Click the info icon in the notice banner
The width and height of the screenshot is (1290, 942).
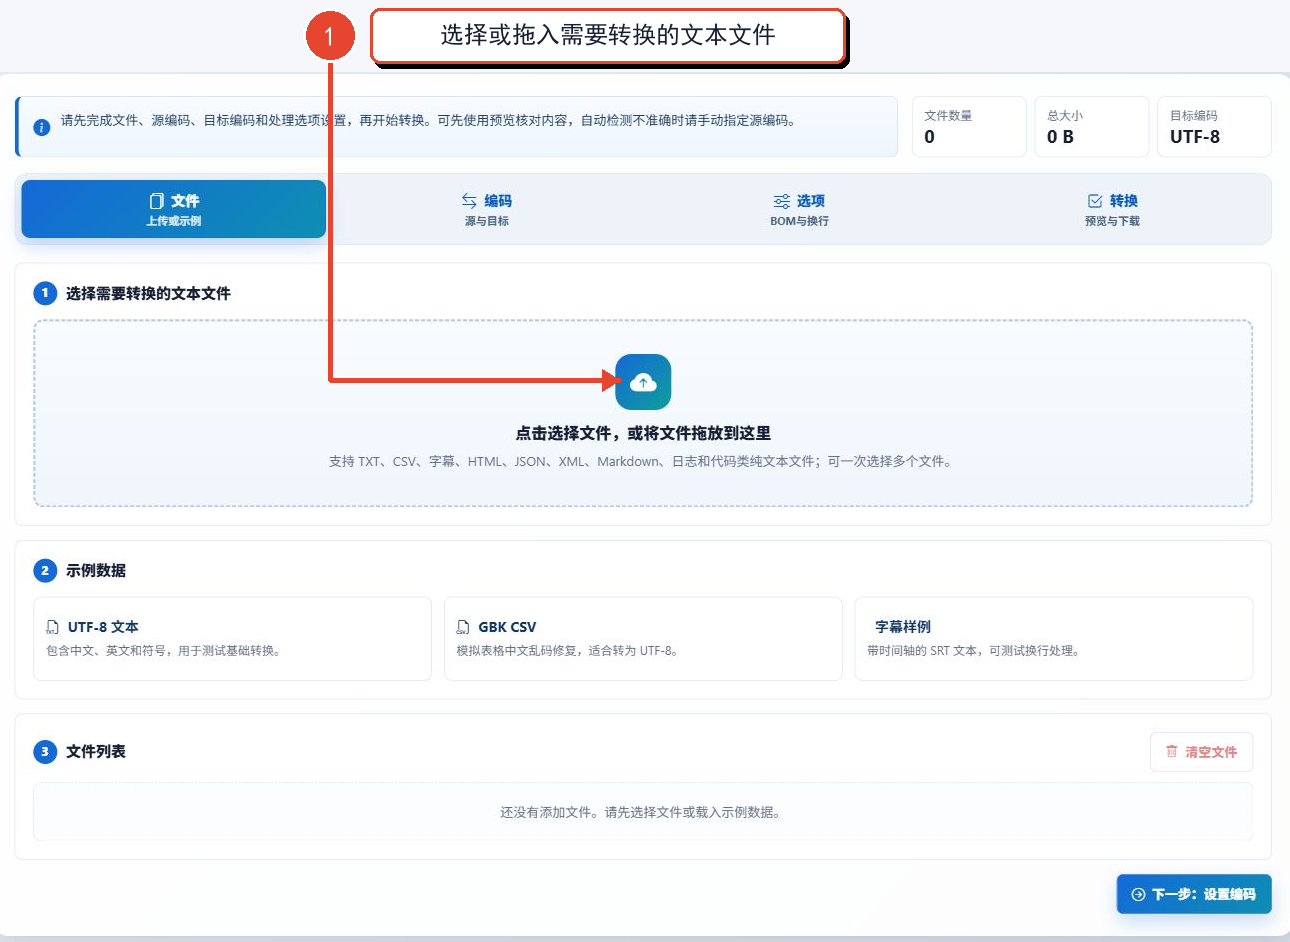[42, 127]
